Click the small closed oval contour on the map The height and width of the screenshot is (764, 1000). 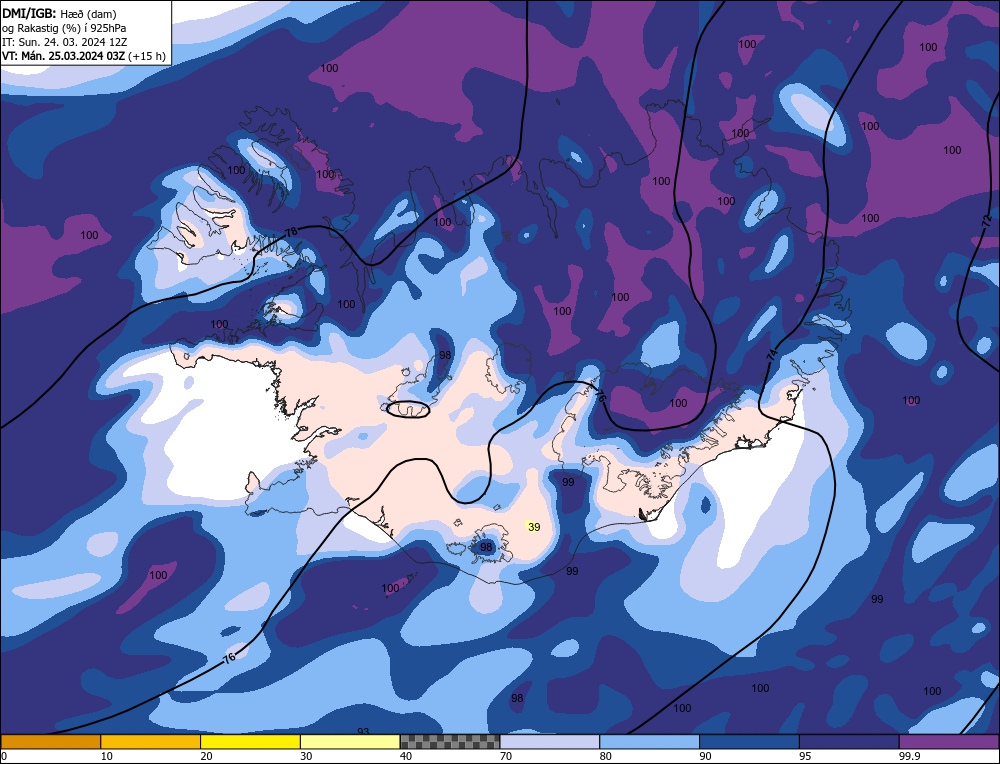pos(408,409)
